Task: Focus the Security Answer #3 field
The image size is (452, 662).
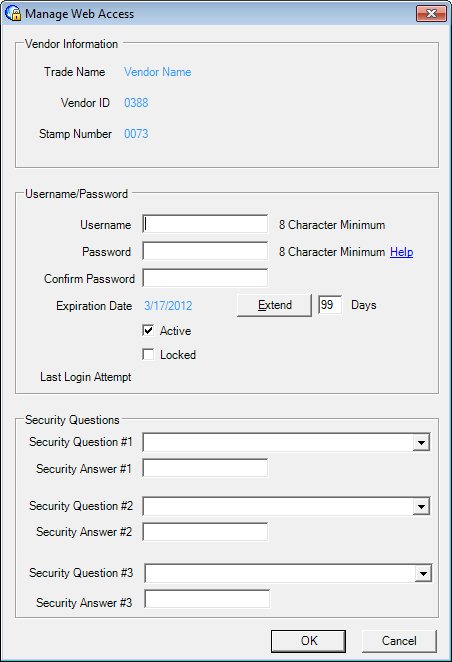Action: (207, 599)
